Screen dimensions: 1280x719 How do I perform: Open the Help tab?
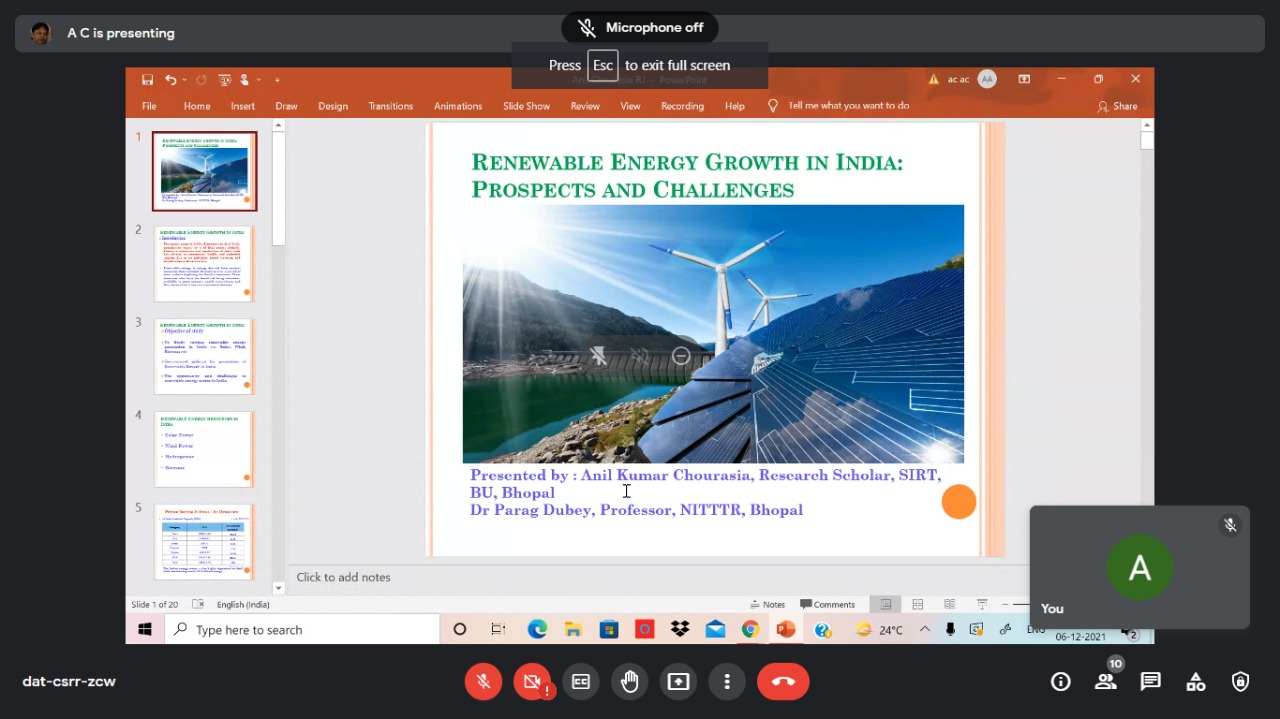(x=735, y=106)
